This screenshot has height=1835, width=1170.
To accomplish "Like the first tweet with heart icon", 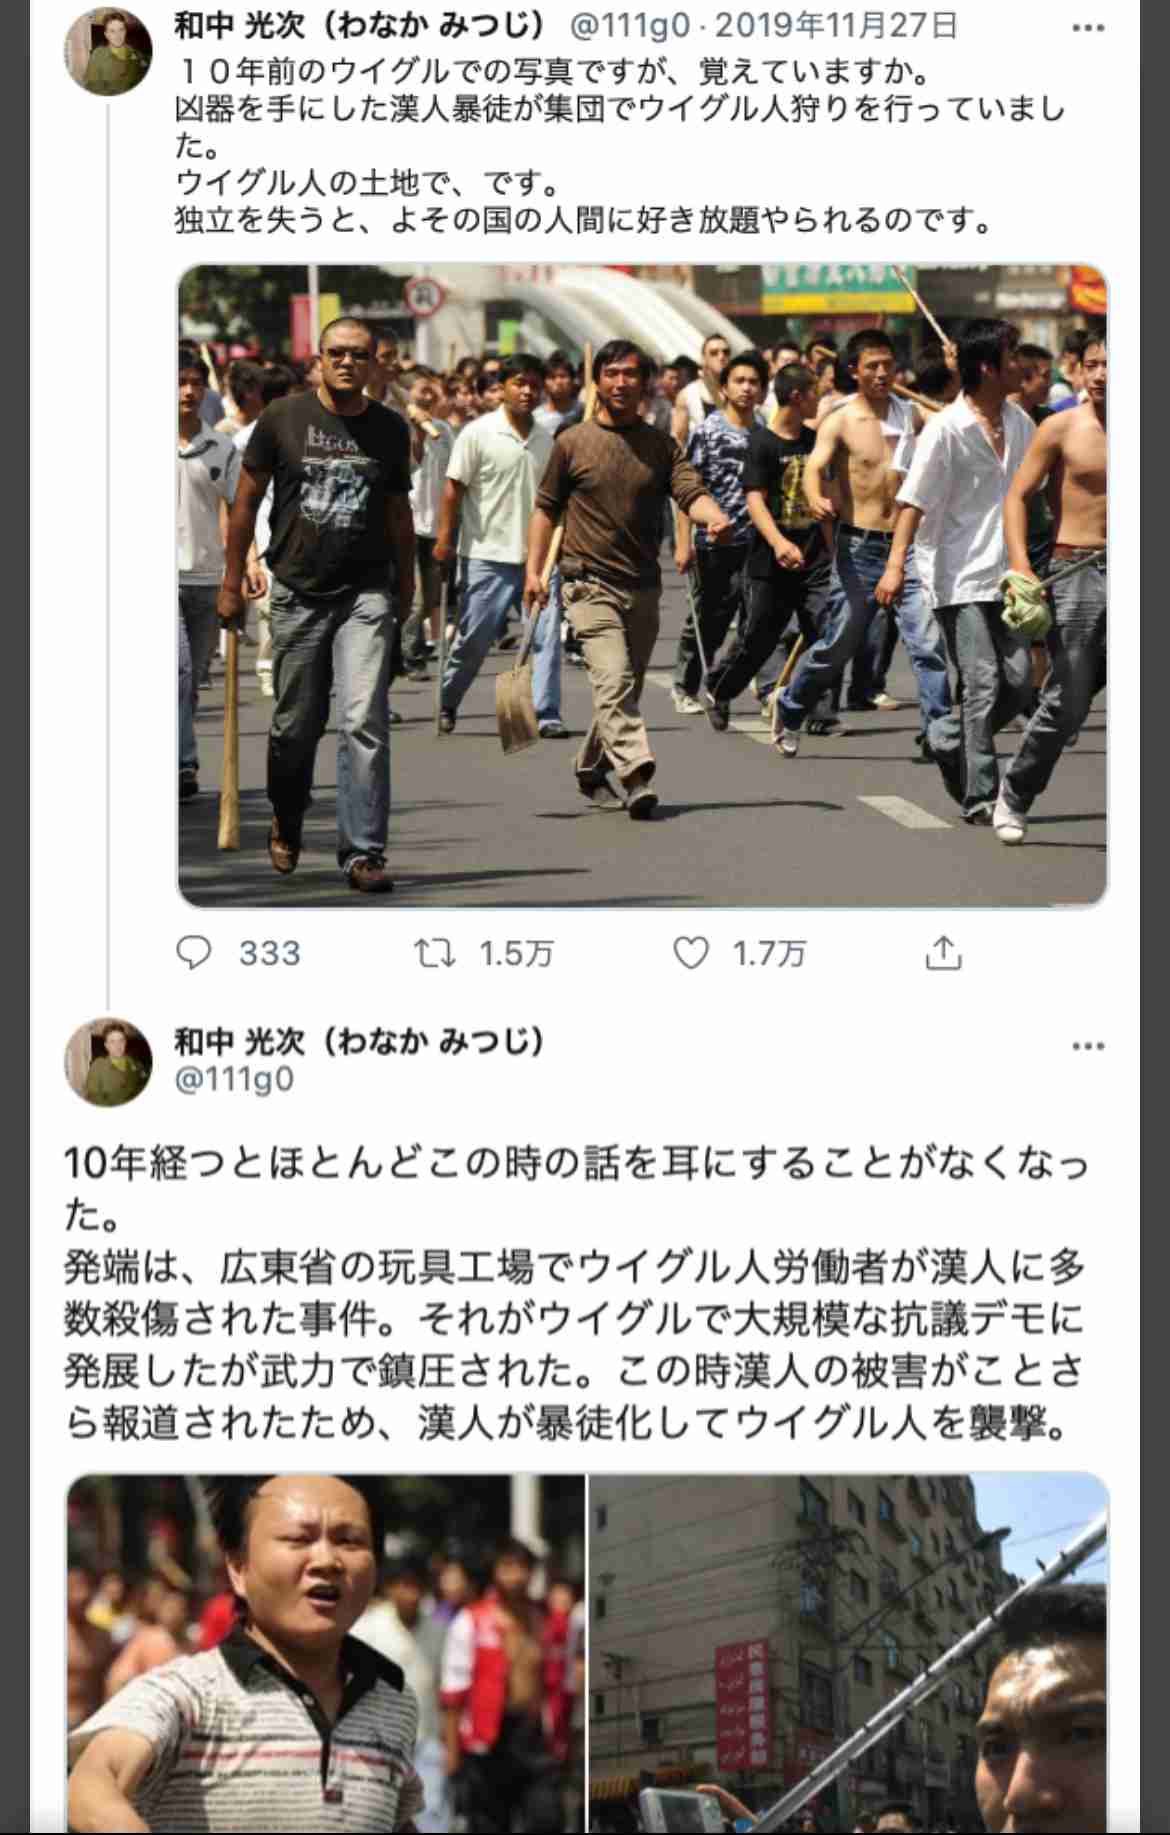I will click(691, 953).
